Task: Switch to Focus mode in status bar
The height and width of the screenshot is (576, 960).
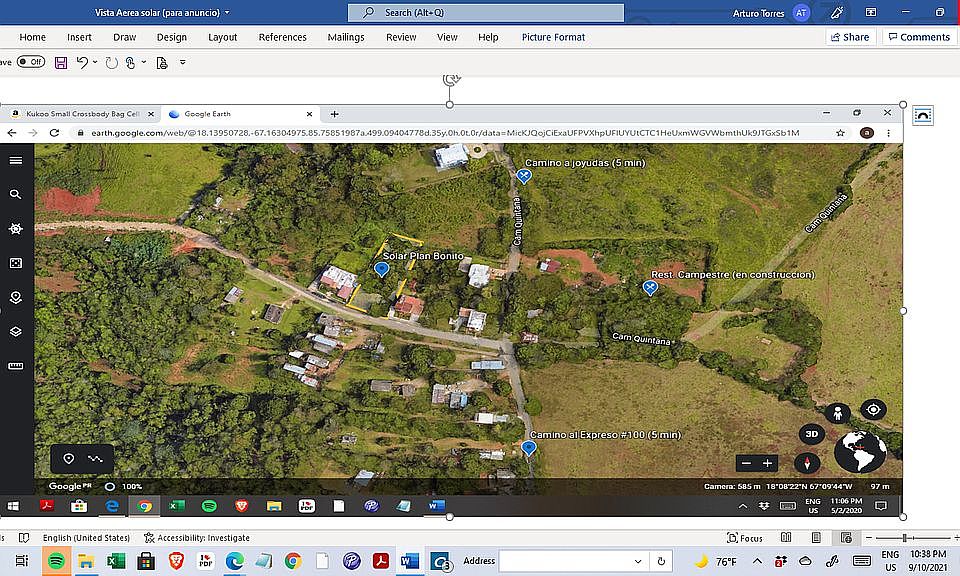Action: tap(744, 538)
